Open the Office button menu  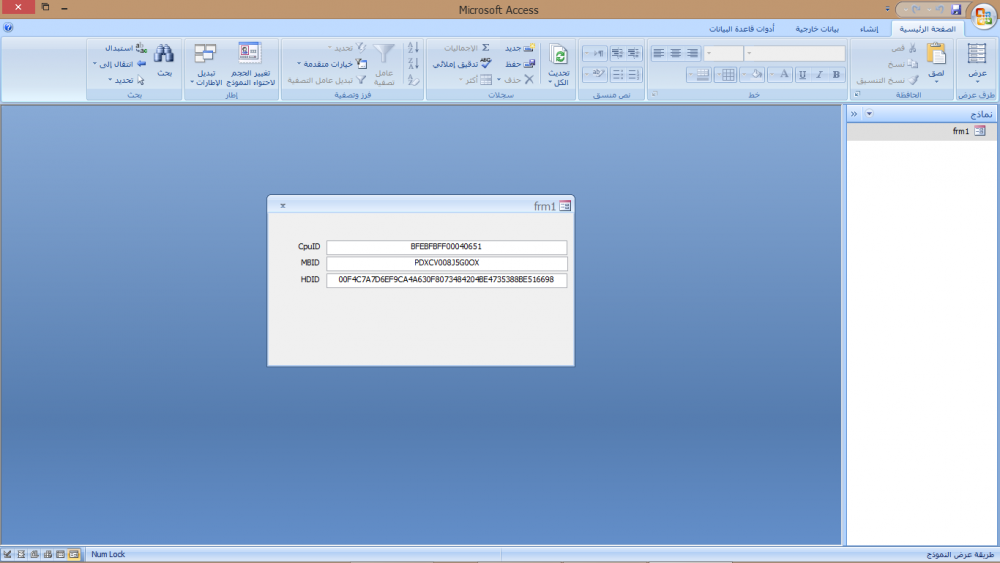coord(983,15)
